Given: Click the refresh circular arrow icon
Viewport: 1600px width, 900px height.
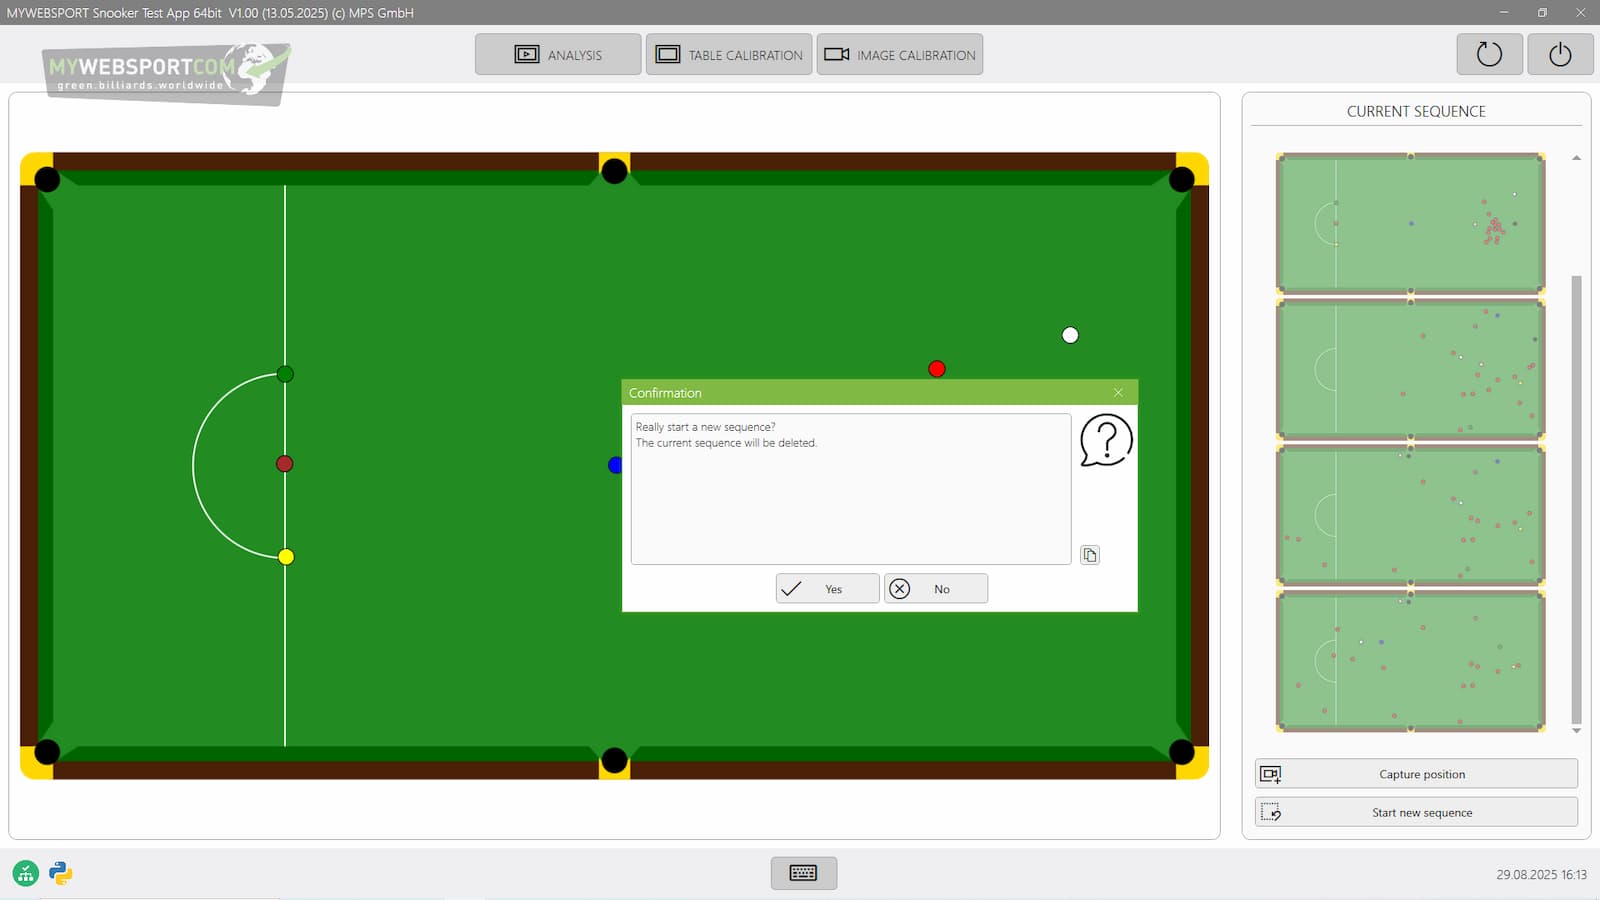Looking at the screenshot, I should tap(1489, 54).
